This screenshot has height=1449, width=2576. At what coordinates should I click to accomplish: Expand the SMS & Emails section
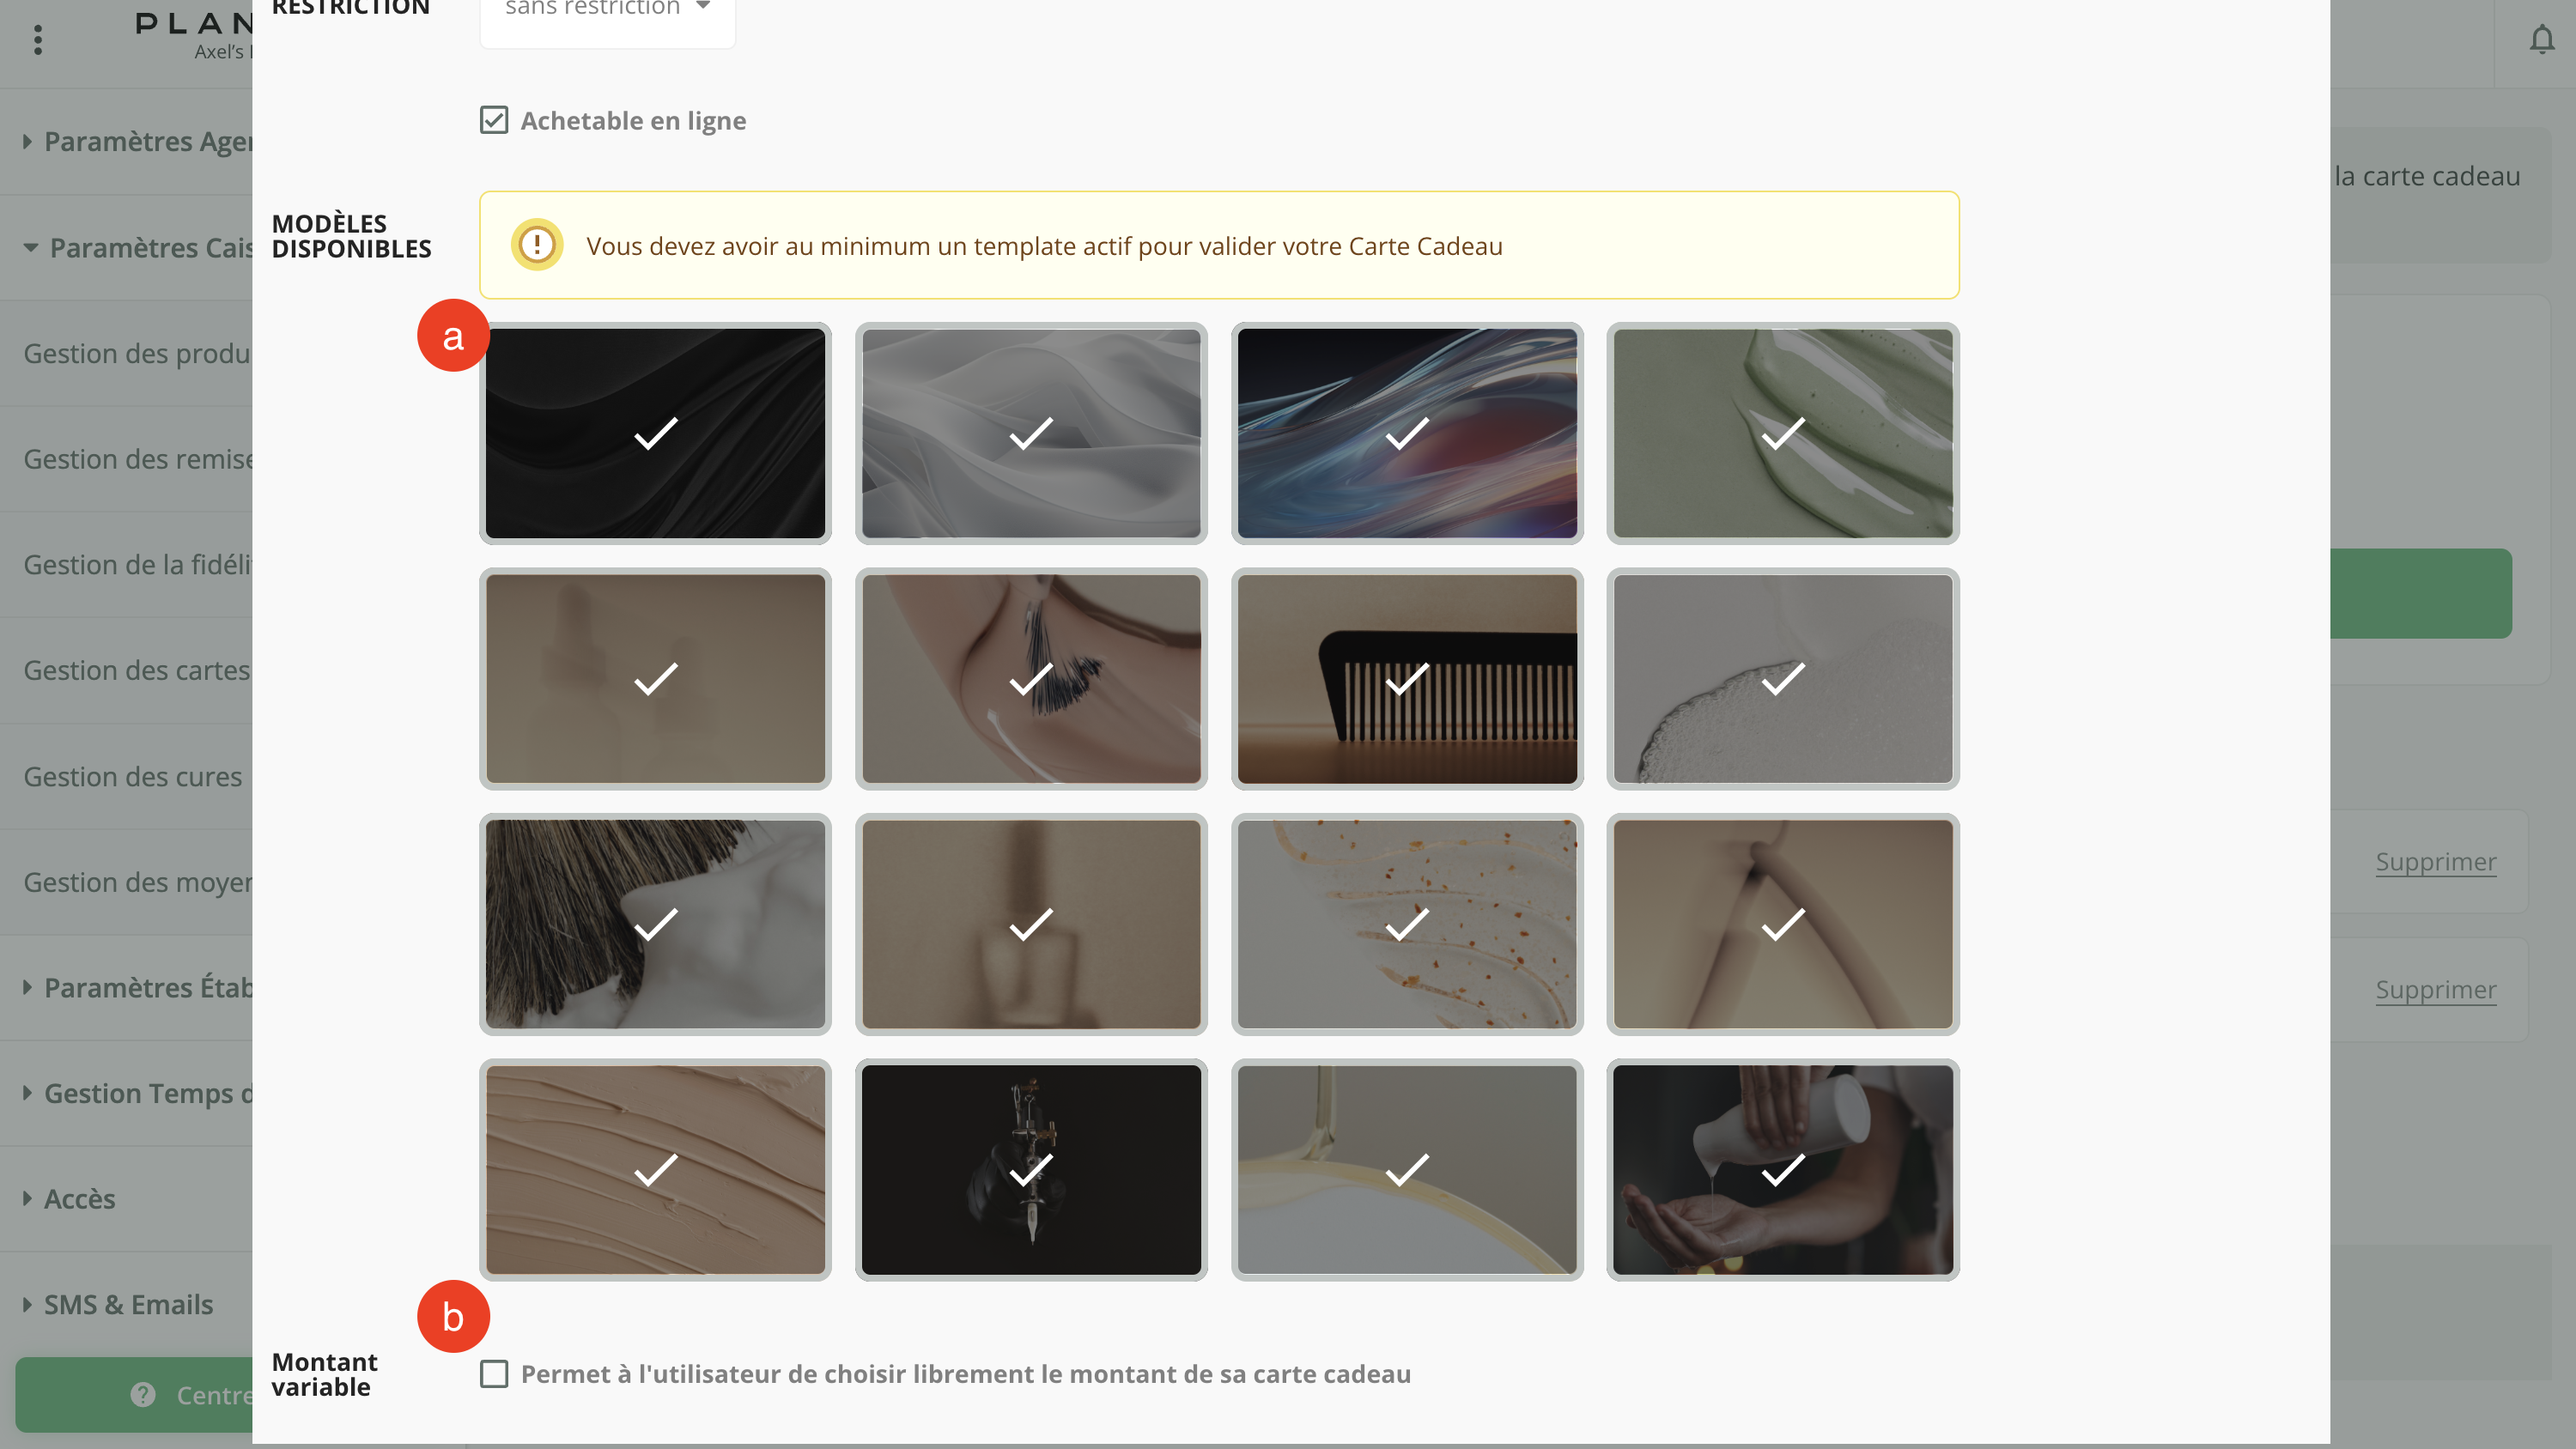[x=128, y=1304]
